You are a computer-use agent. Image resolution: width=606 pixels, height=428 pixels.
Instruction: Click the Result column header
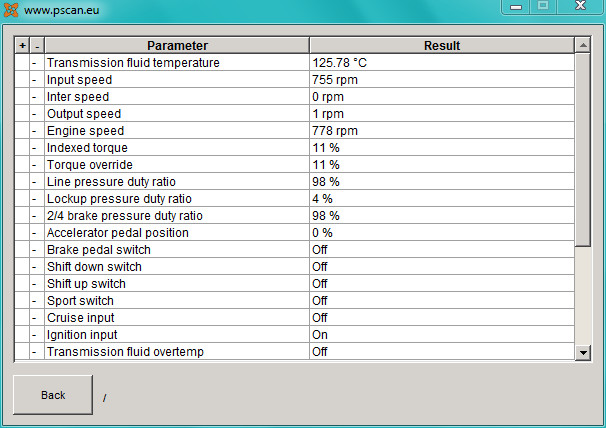tap(442, 46)
